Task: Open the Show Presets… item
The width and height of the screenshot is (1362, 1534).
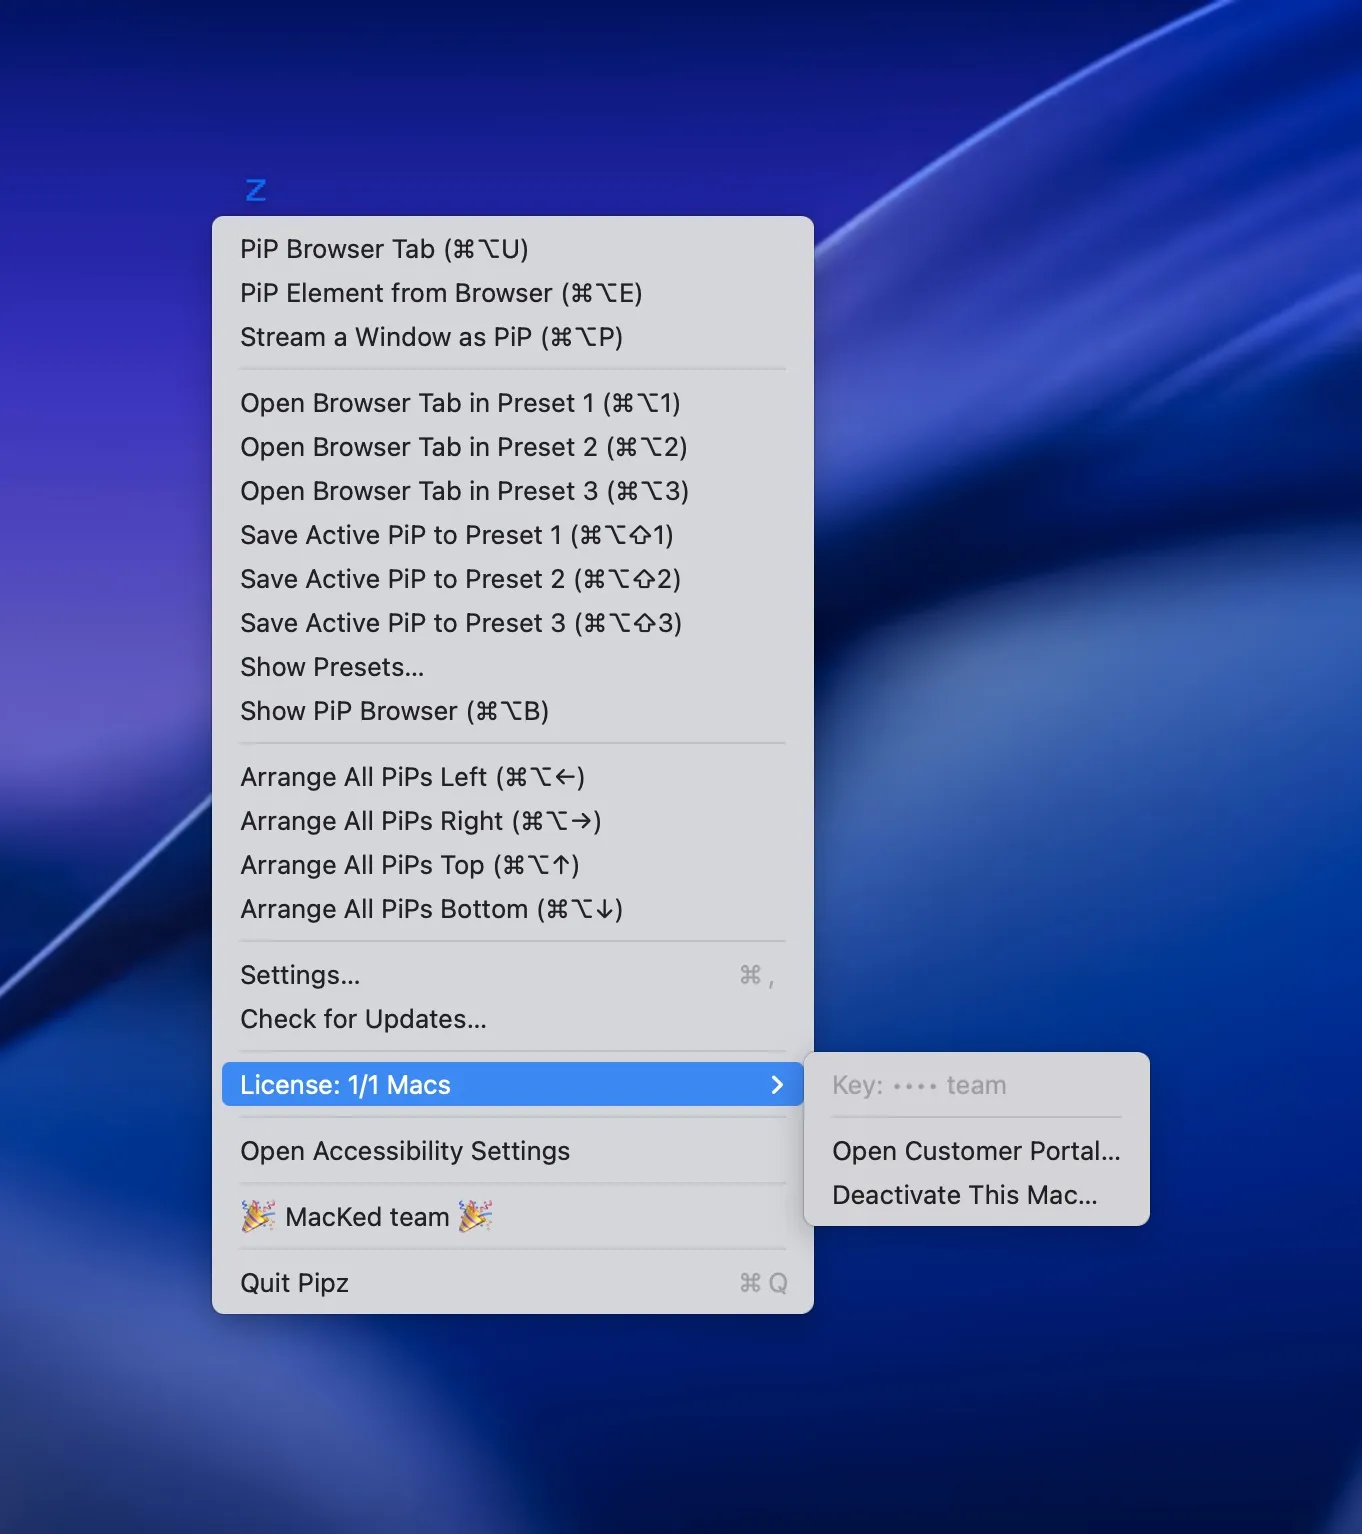Action: coord(513,667)
